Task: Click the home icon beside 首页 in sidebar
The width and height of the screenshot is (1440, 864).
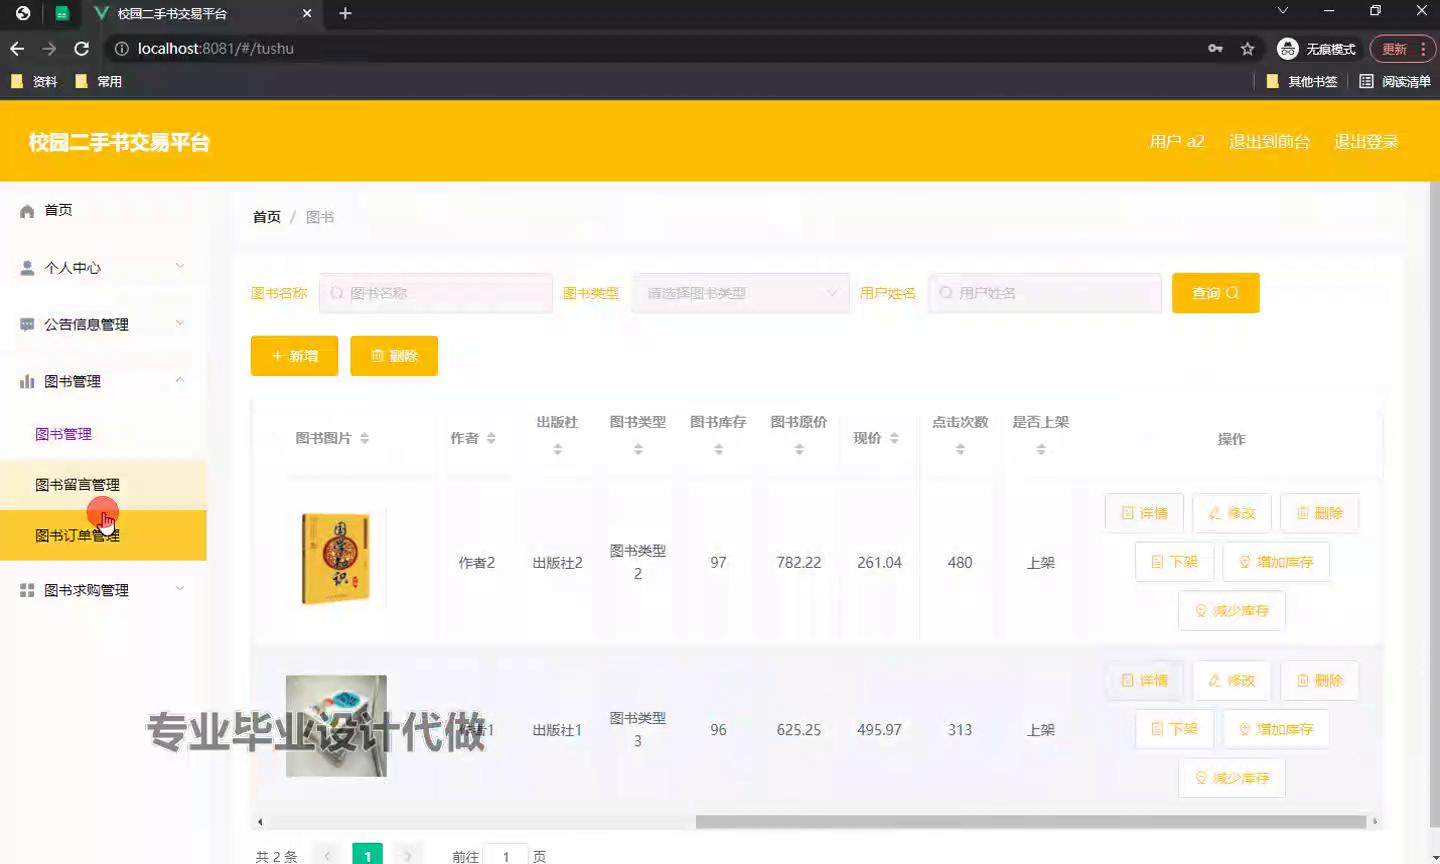Action: tap(27, 211)
